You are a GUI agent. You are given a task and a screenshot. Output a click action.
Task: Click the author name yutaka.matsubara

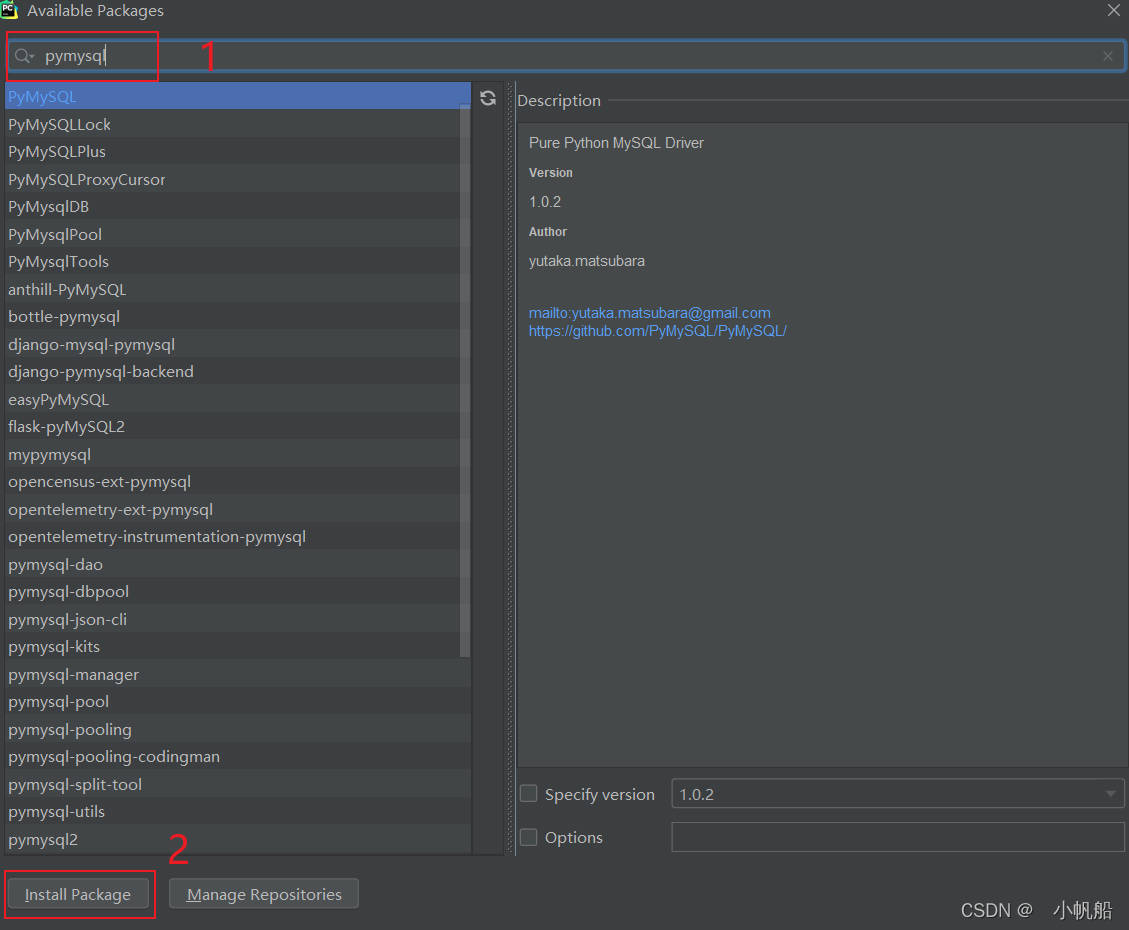587,261
